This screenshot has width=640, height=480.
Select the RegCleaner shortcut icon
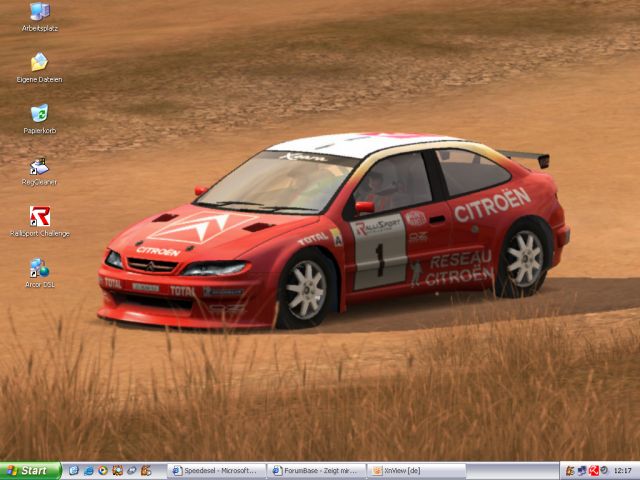(40, 165)
